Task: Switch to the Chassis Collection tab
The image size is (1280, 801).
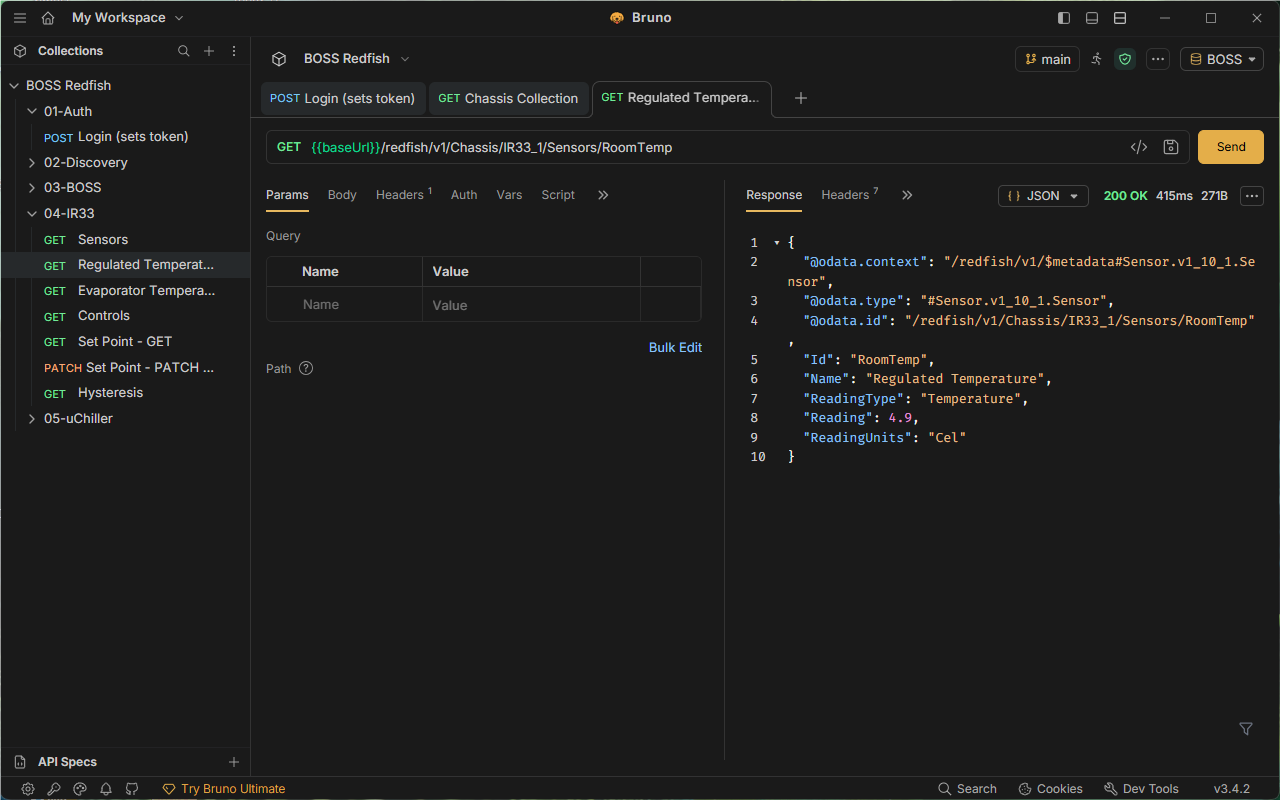Action: pos(509,98)
